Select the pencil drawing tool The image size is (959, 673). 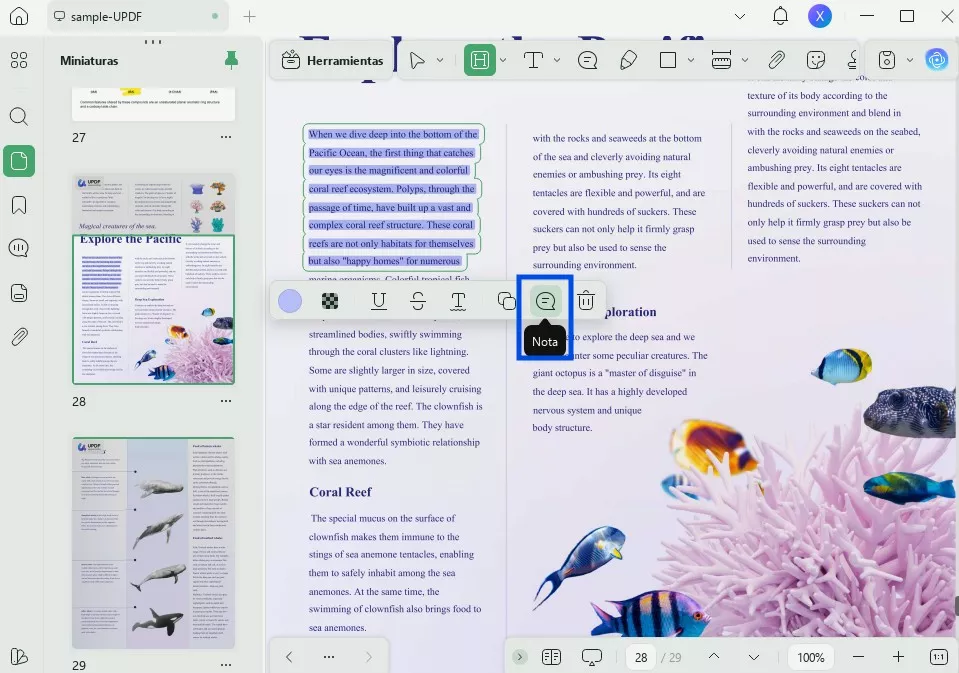(x=628, y=60)
